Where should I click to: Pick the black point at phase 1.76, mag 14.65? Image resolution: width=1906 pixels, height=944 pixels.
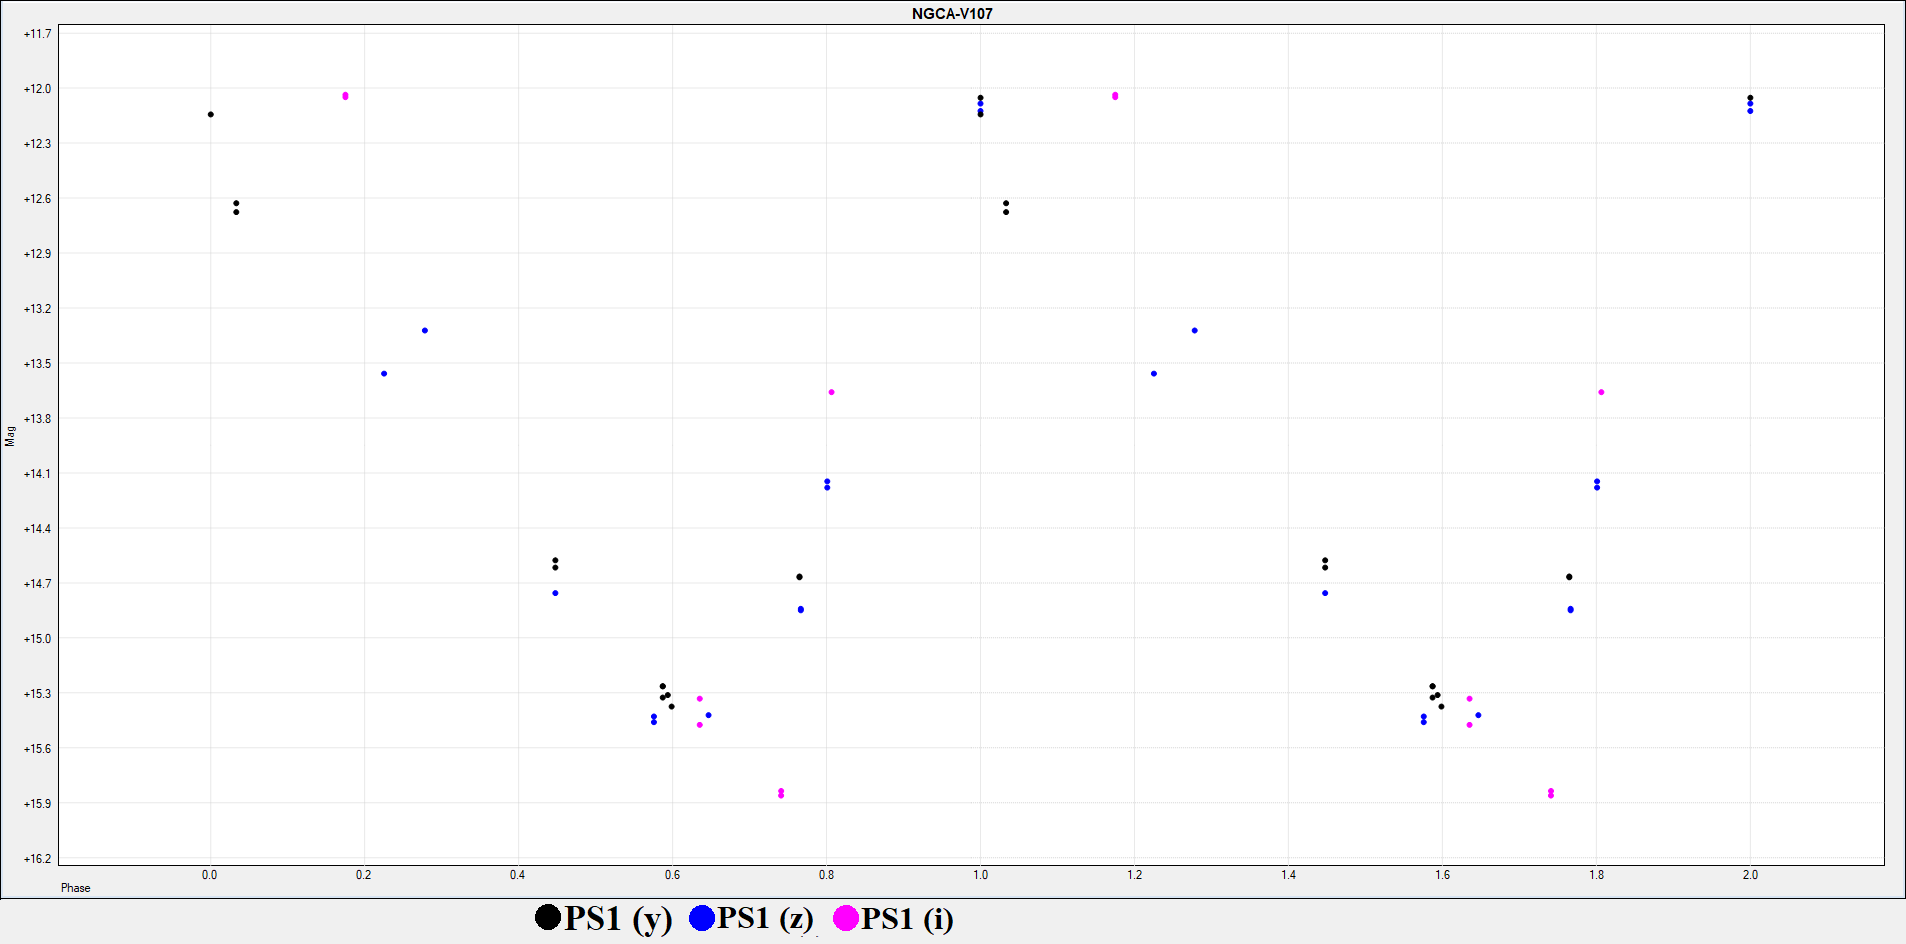(1569, 577)
